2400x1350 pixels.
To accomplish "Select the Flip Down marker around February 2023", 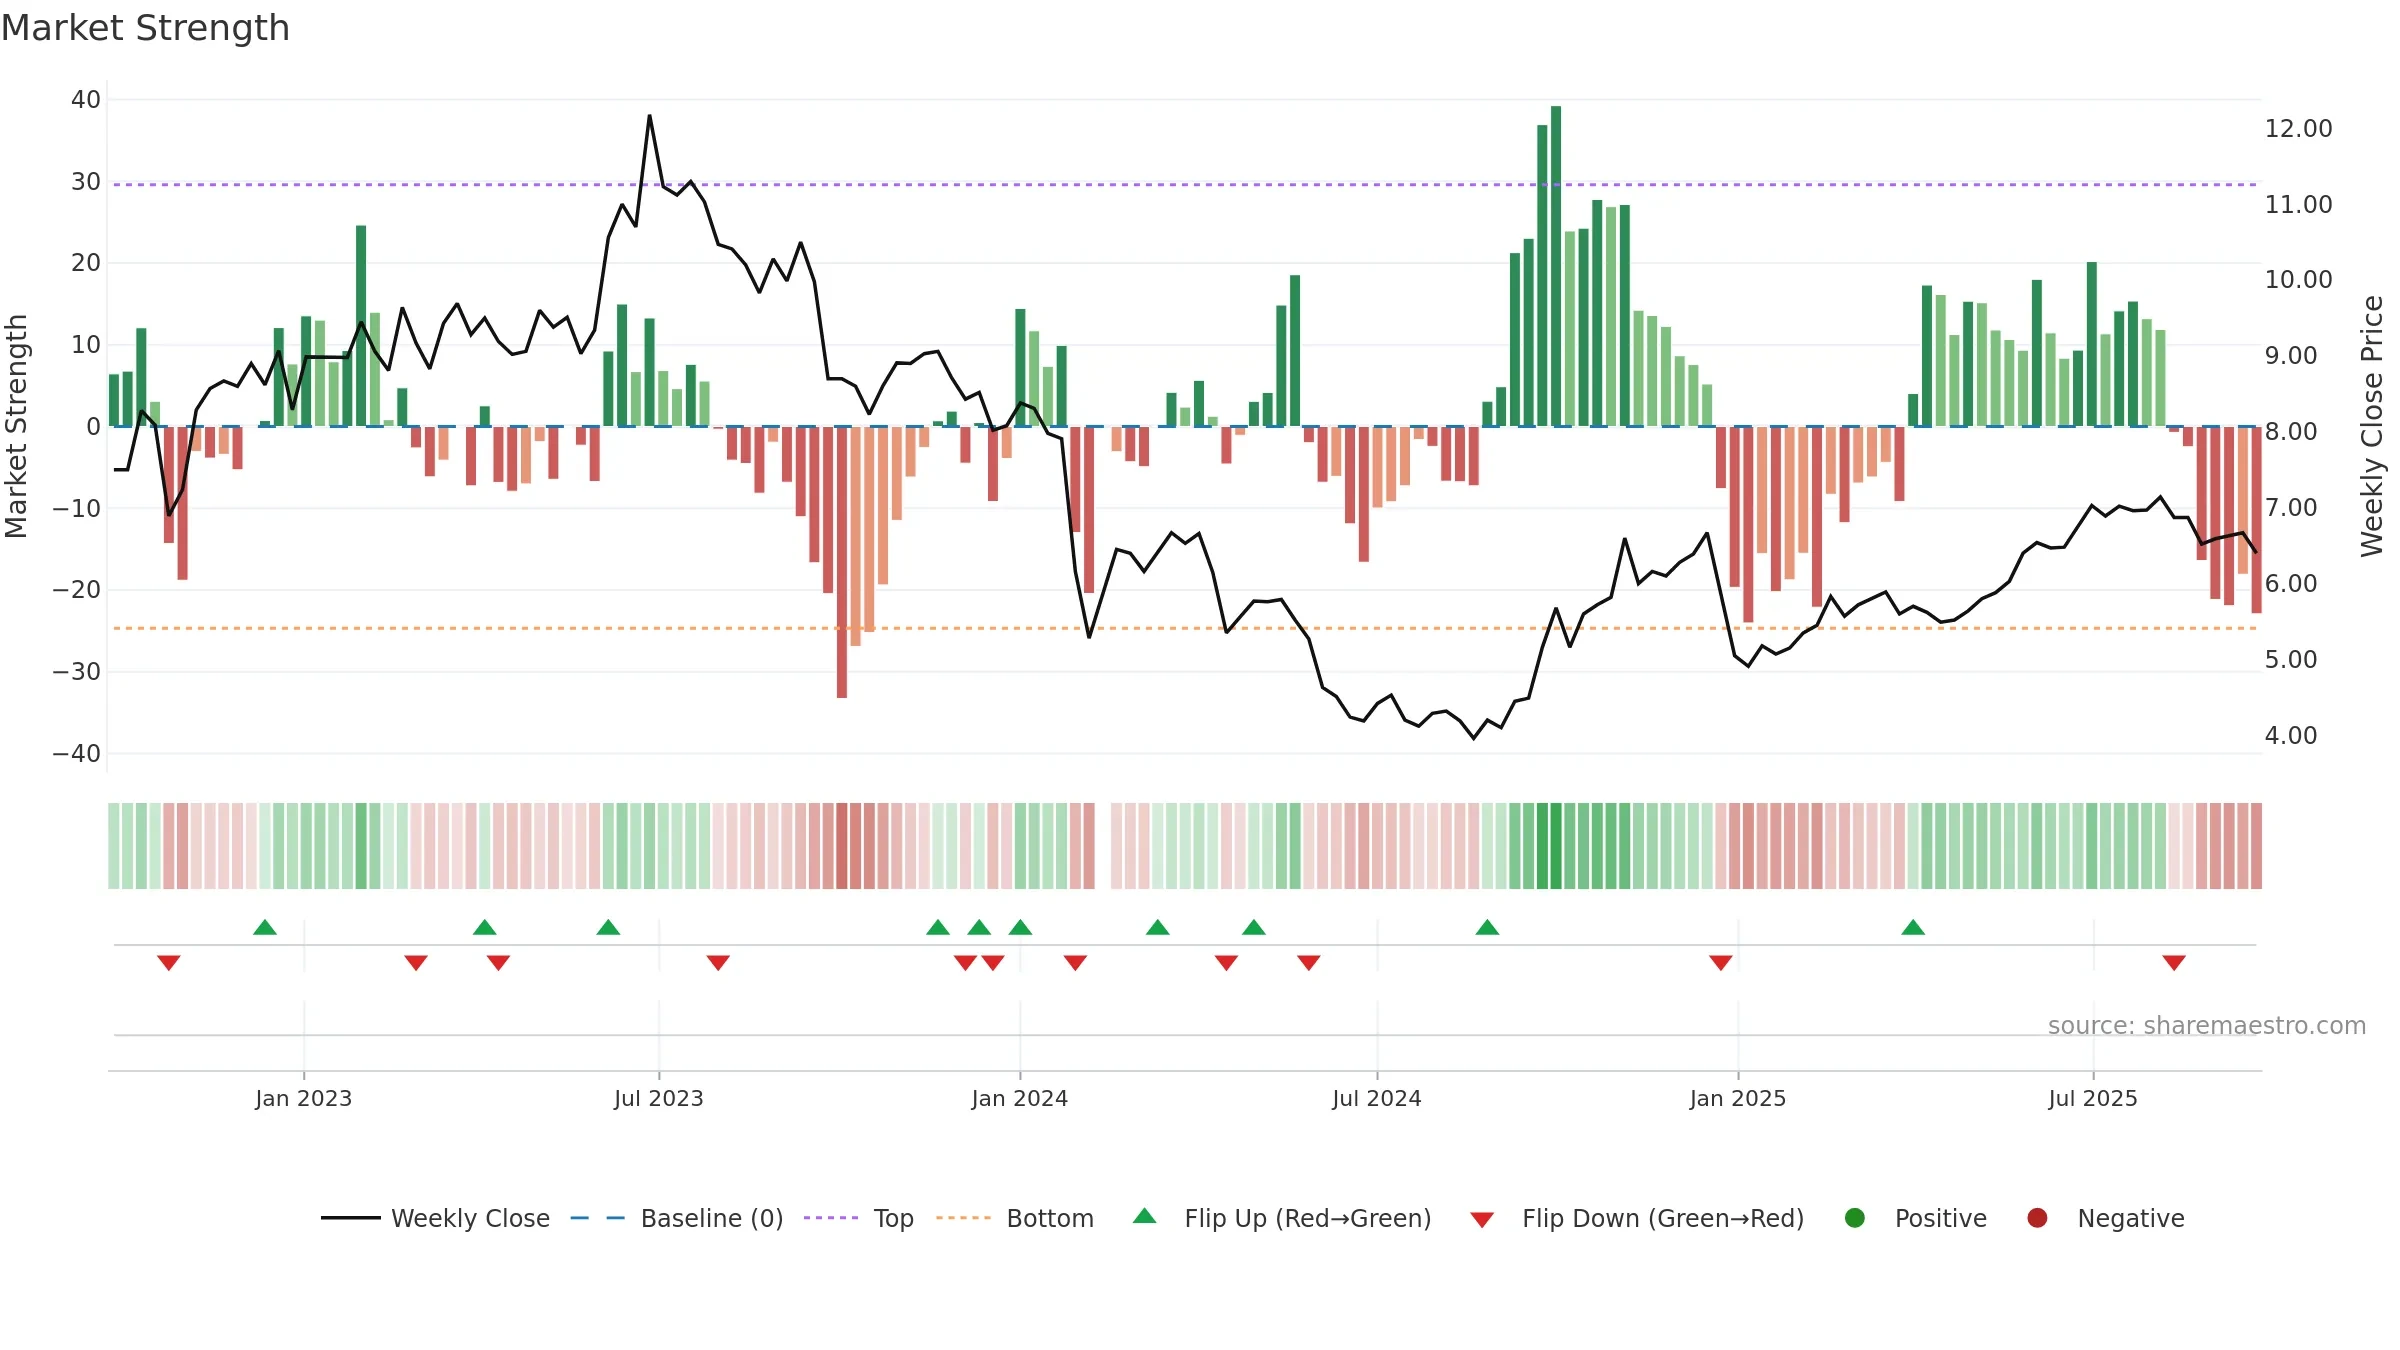I will (416, 963).
